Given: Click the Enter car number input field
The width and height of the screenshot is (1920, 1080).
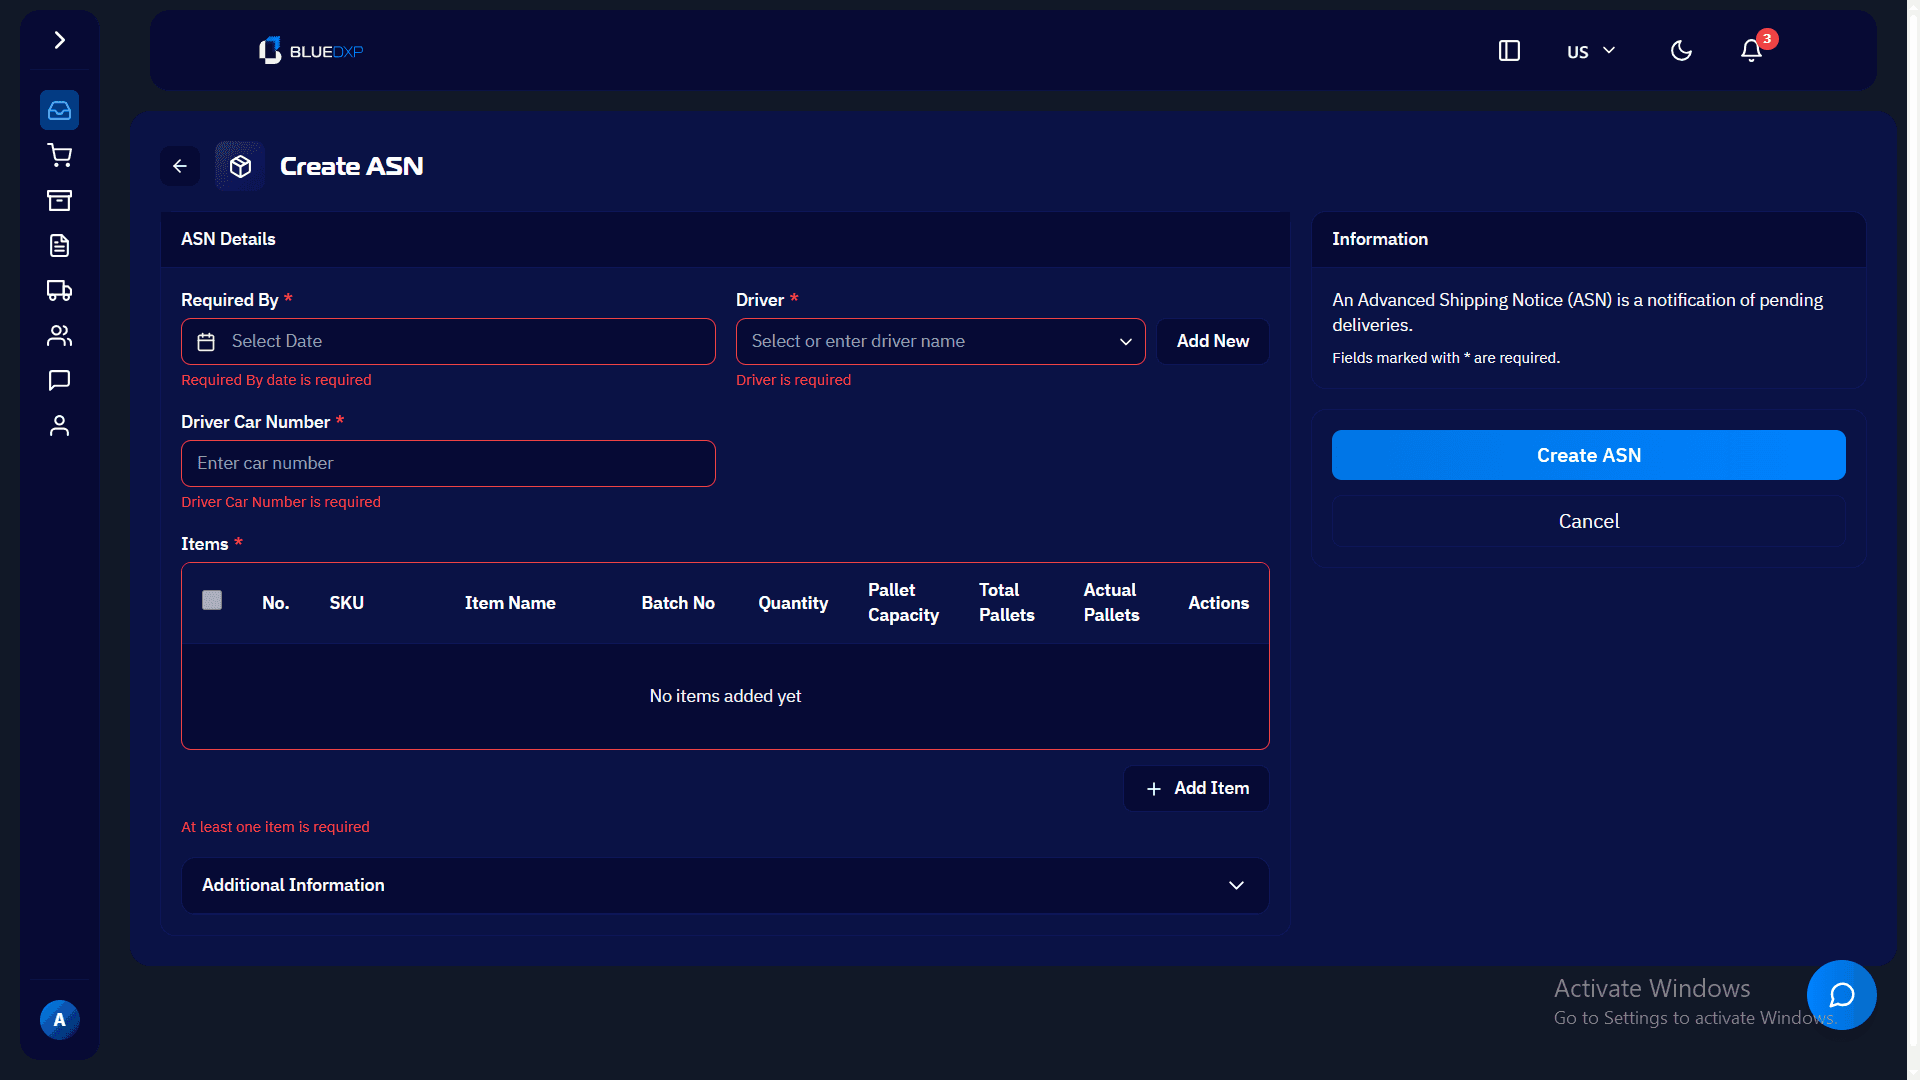Looking at the screenshot, I should pyautogui.click(x=447, y=463).
